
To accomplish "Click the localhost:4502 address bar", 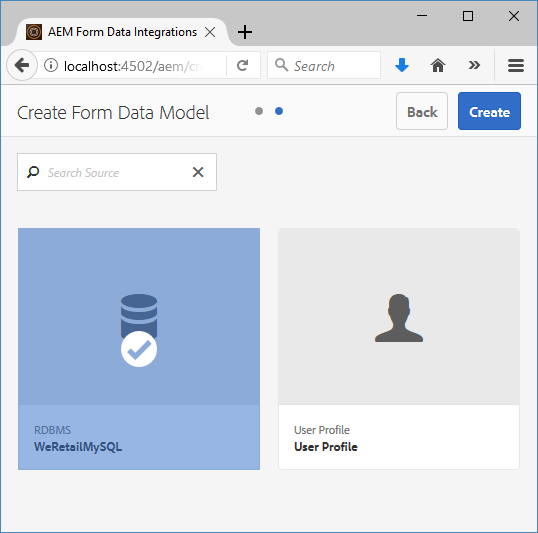I will coord(134,66).
